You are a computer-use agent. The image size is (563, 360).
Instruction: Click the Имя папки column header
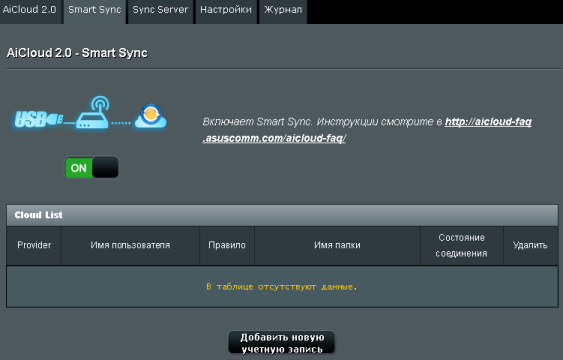coord(337,246)
